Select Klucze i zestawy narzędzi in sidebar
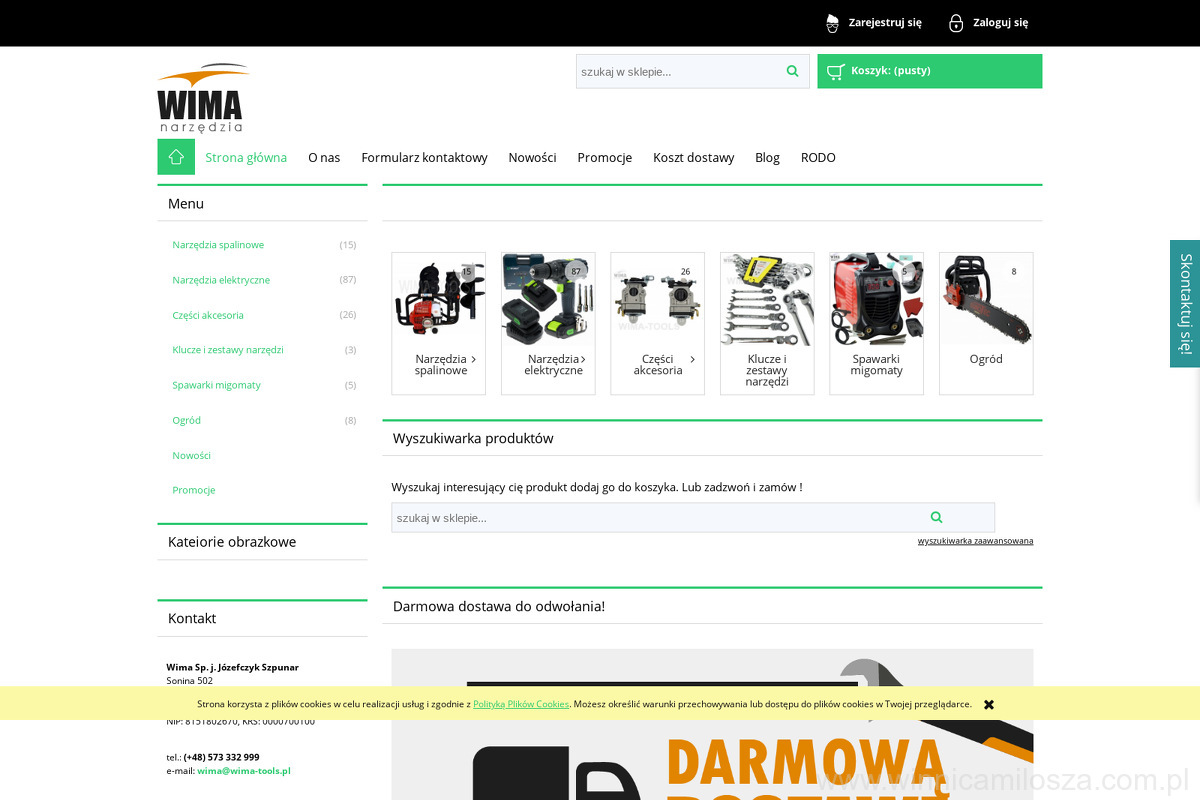This screenshot has height=800, width=1200. coord(228,350)
